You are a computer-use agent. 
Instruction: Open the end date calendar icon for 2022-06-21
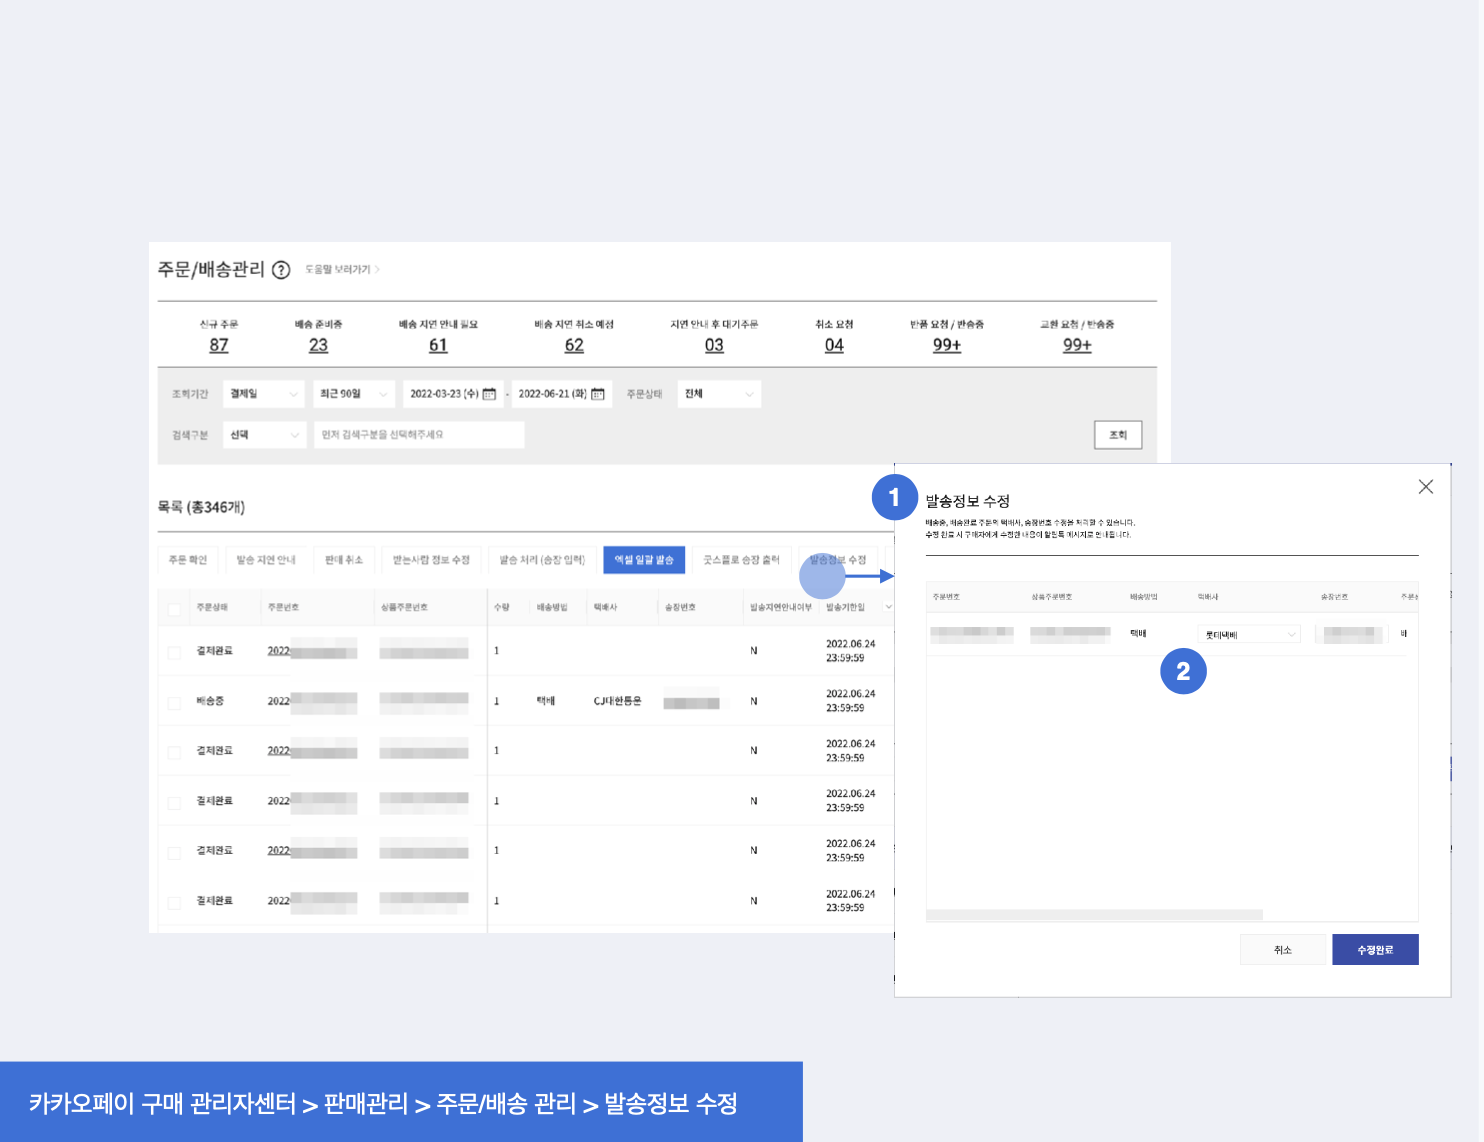(598, 394)
